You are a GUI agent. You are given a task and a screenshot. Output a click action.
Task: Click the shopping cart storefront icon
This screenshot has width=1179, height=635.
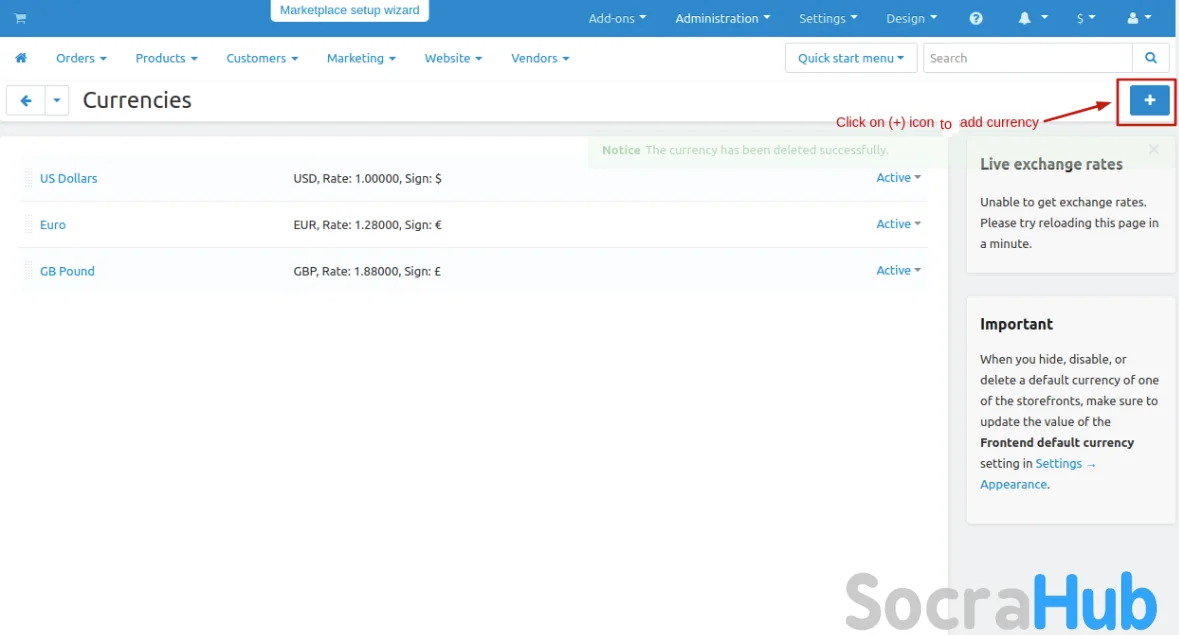pyautogui.click(x=20, y=18)
